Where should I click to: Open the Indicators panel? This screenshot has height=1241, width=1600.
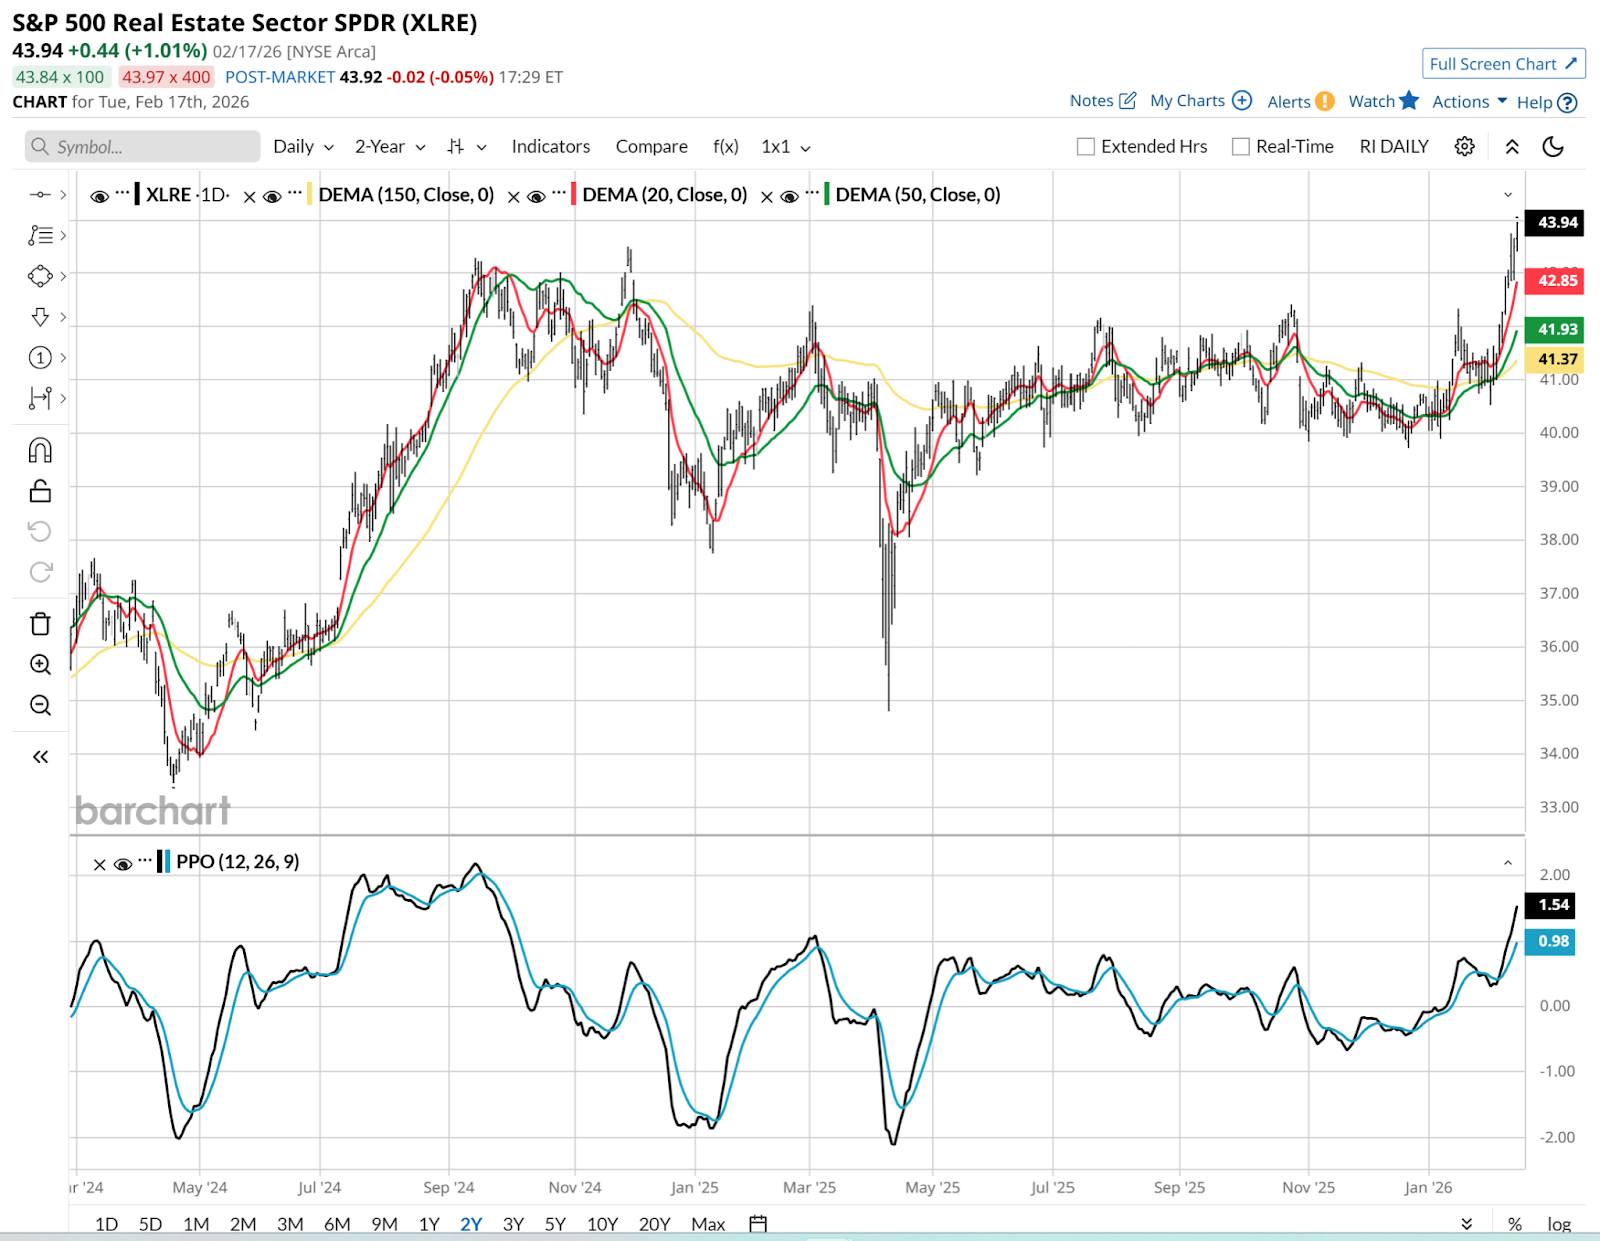point(551,146)
